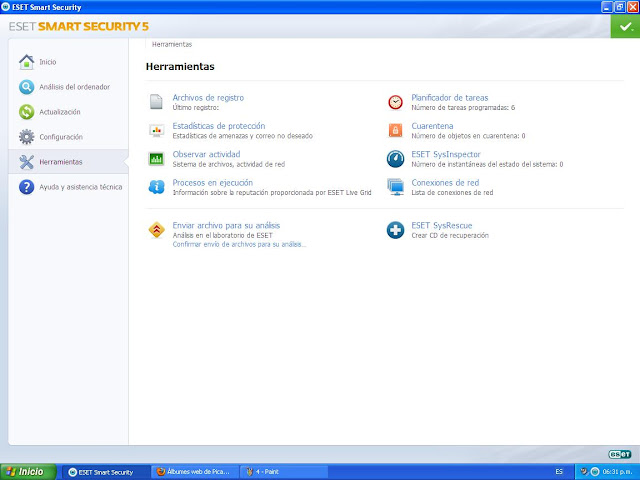Go to Actualización section

[x=60, y=112]
